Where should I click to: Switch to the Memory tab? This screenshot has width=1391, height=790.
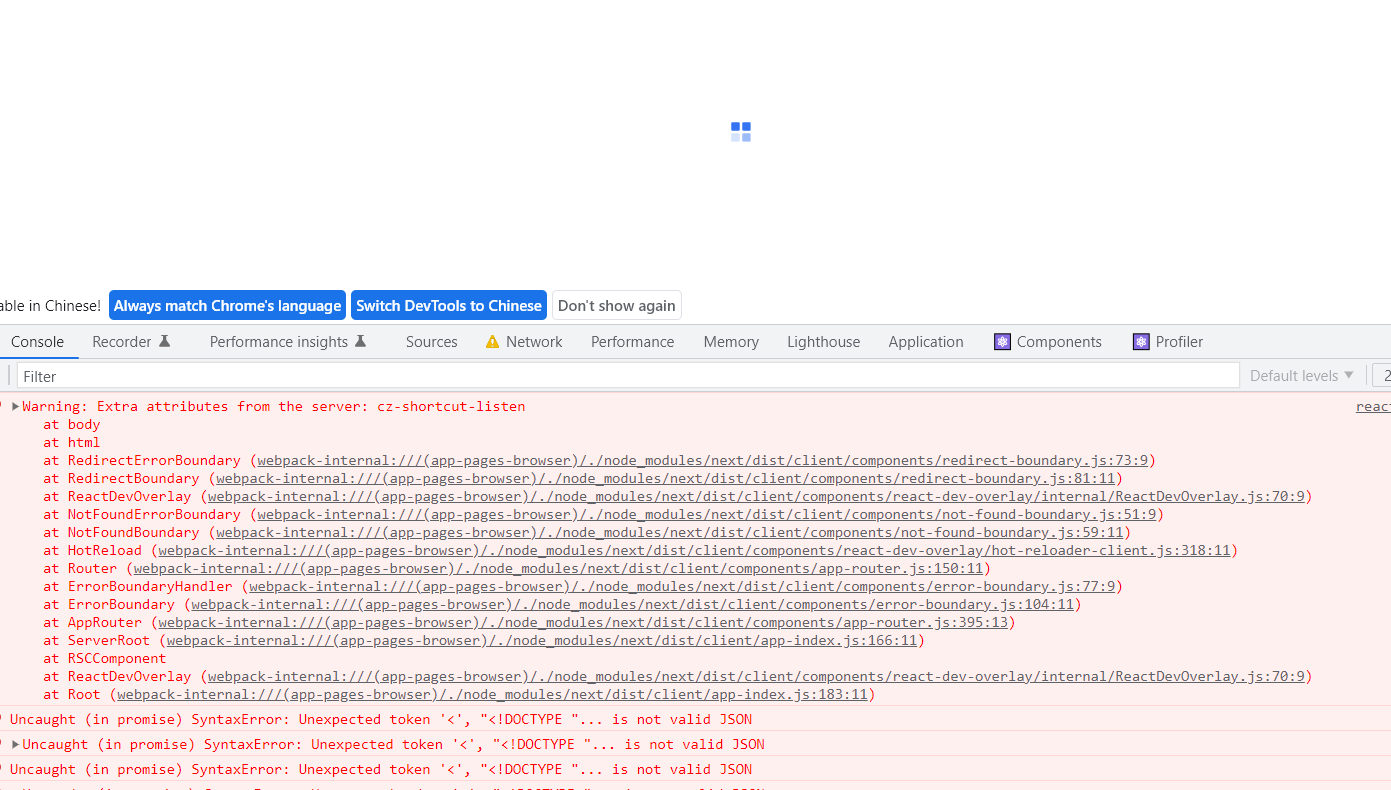pyautogui.click(x=730, y=341)
